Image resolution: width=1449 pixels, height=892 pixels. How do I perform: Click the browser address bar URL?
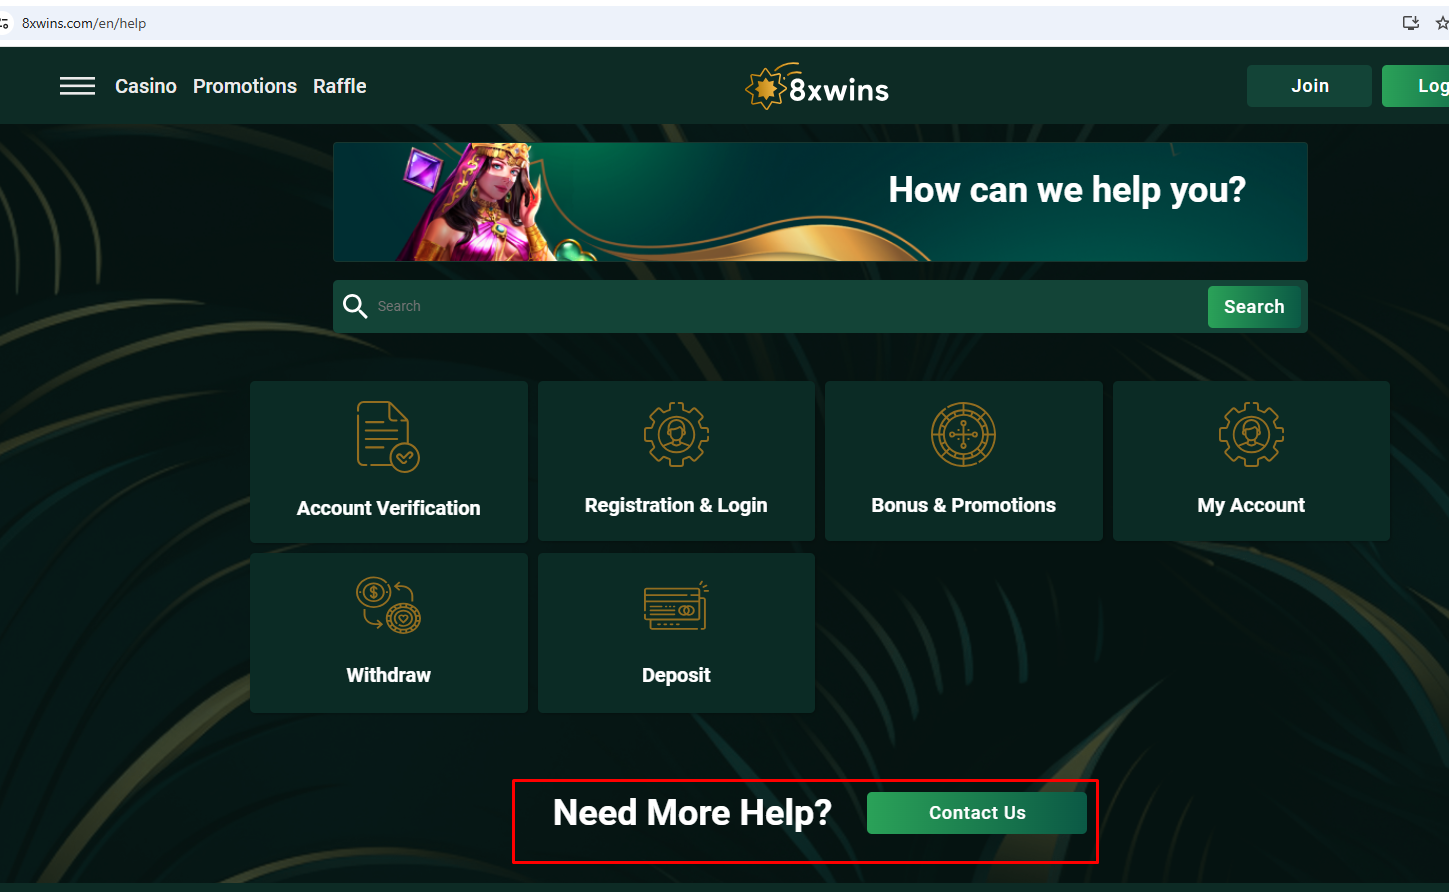tap(84, 23)
